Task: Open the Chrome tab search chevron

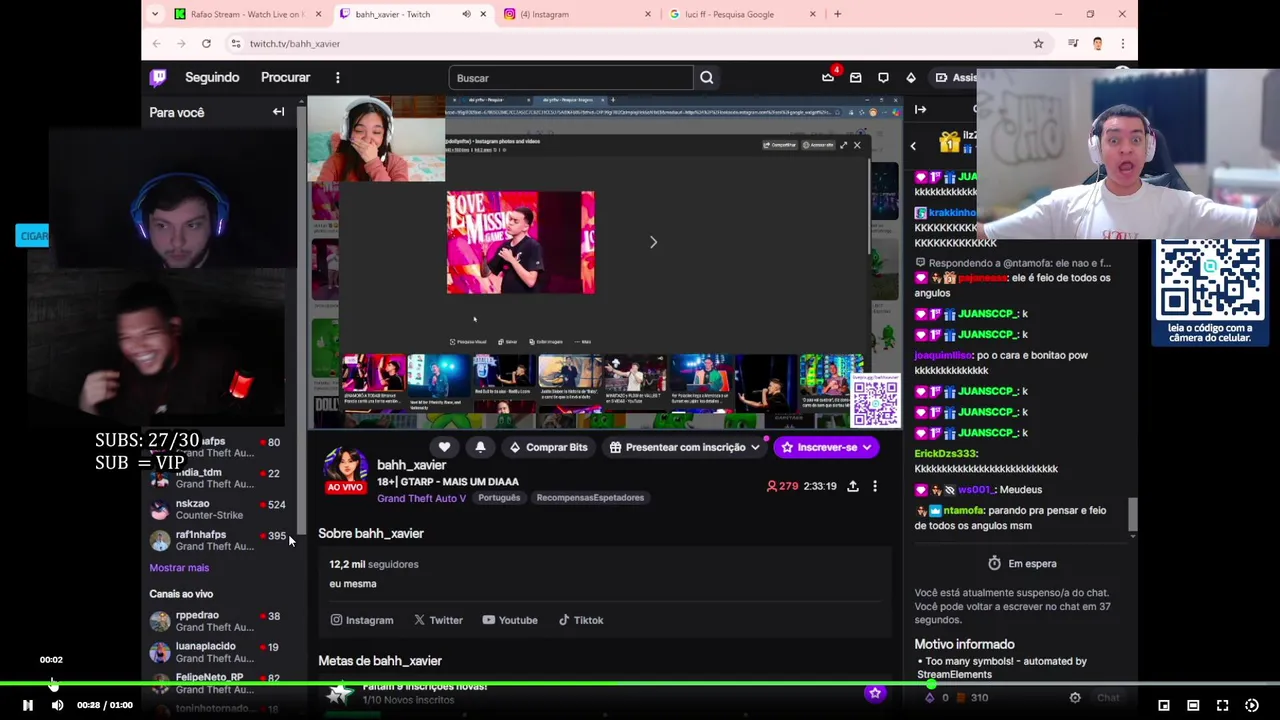Action: click(x=154, y=14)
